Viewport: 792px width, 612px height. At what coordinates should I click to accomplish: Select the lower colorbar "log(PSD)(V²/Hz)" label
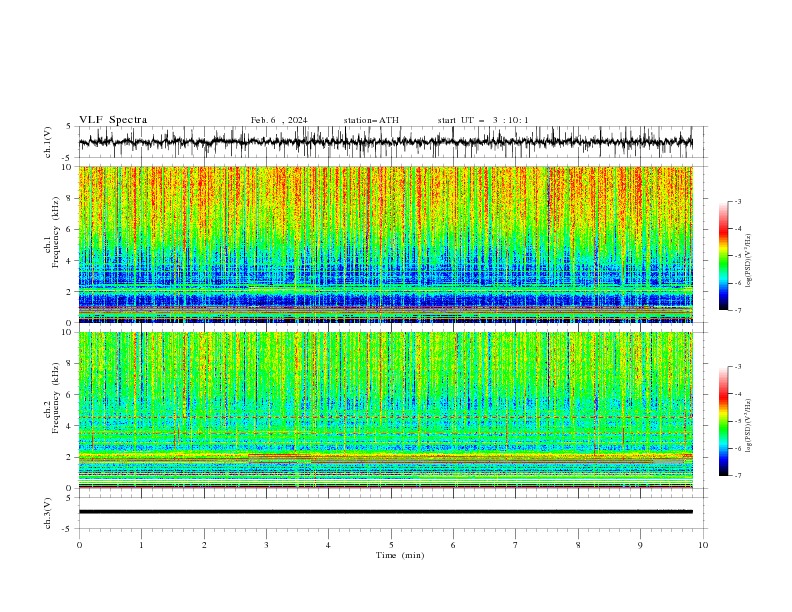click(749, 427)
